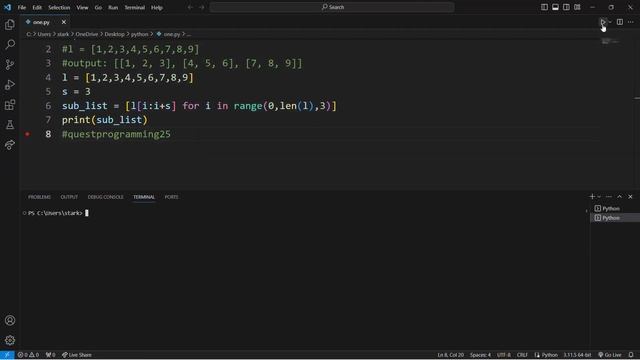640x360 pixels.
Task: Click the 'OneDrive' breadcrumb folder
Action: point(87,34)
